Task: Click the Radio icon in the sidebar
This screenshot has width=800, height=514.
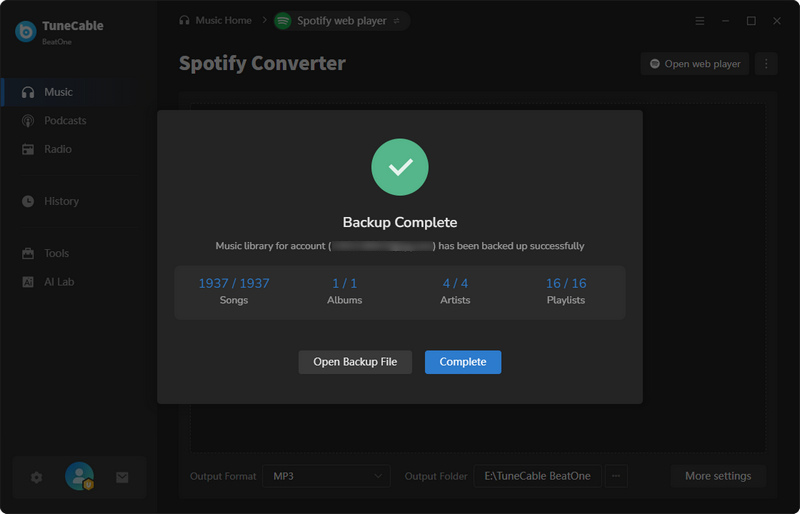Action: tap(28, 149)
